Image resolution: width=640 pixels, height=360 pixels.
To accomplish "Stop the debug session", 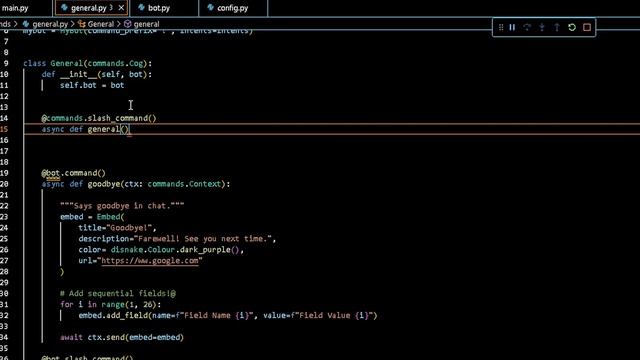I will click(587, 27).
